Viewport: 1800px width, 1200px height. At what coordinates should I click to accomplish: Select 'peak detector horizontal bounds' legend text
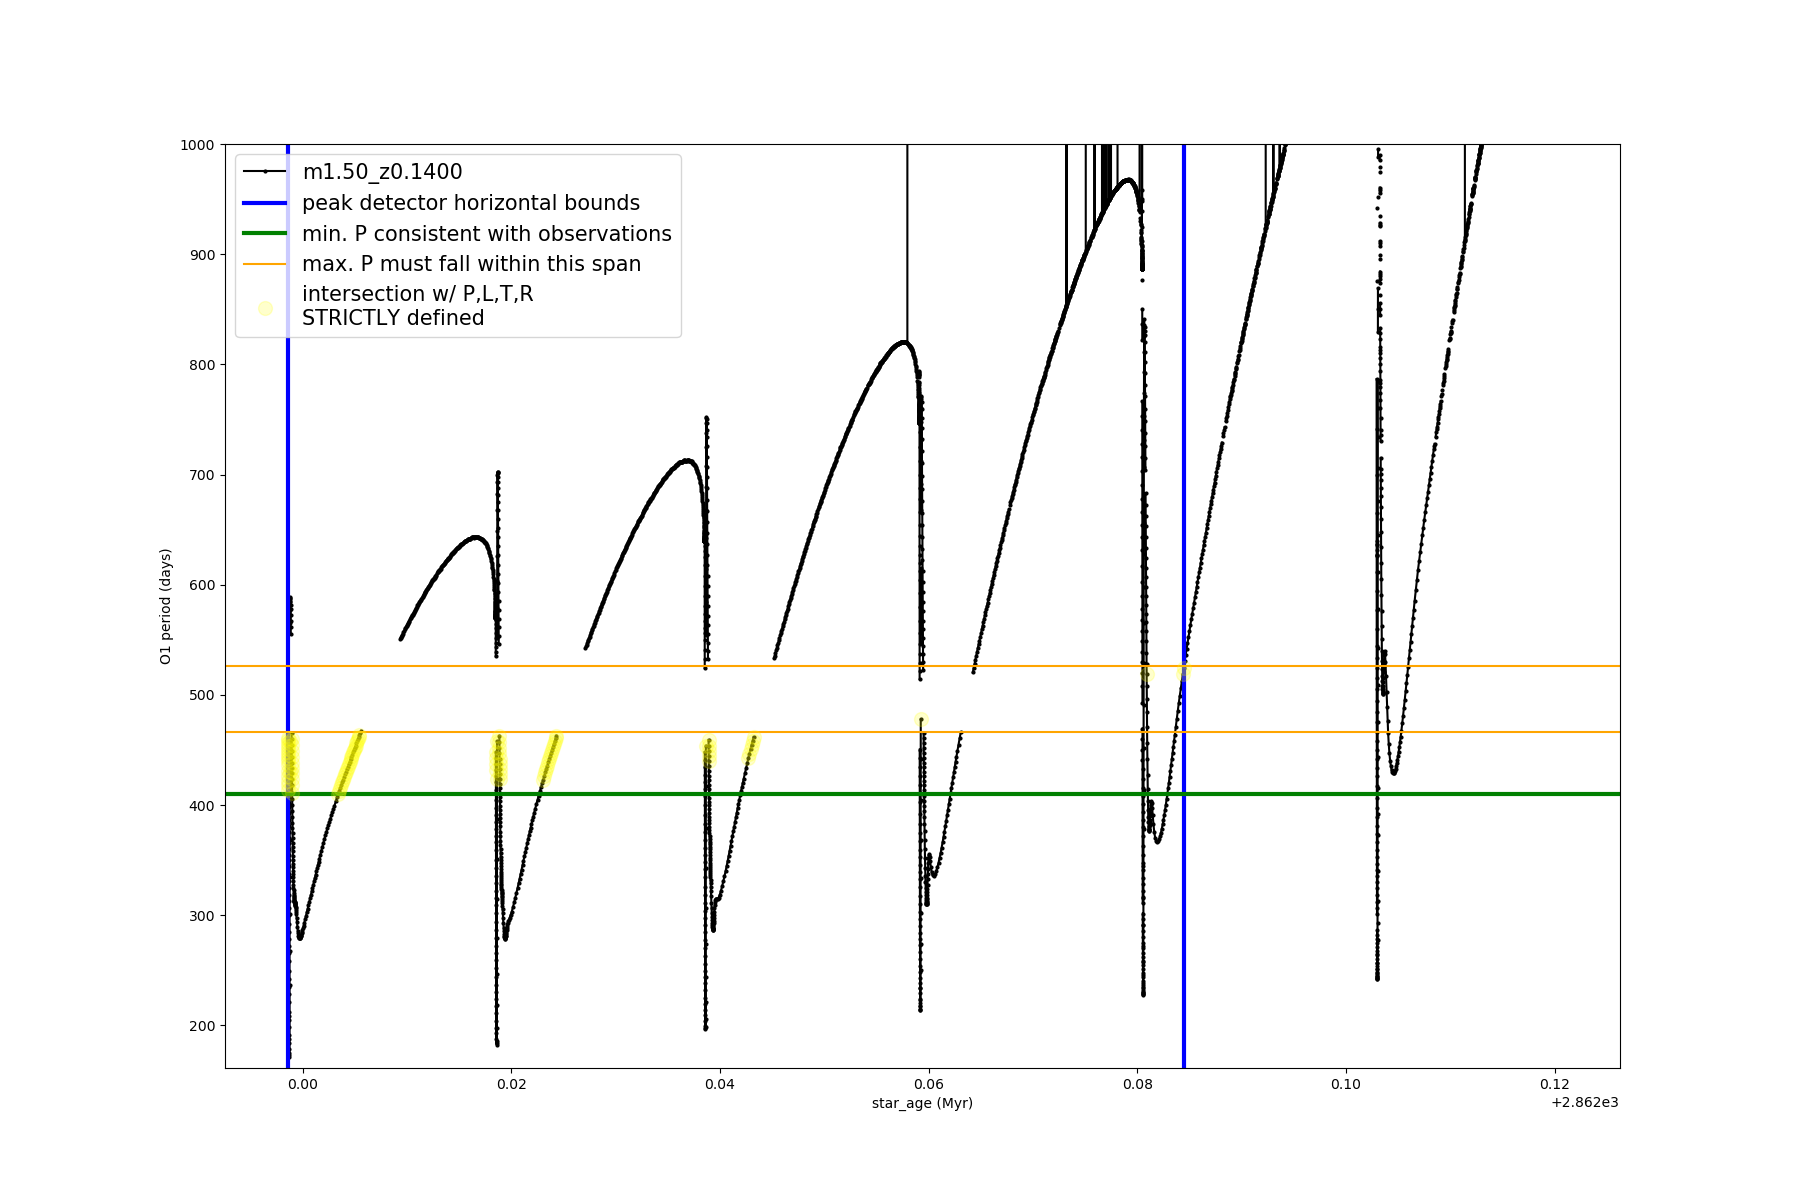click(470, 203)
